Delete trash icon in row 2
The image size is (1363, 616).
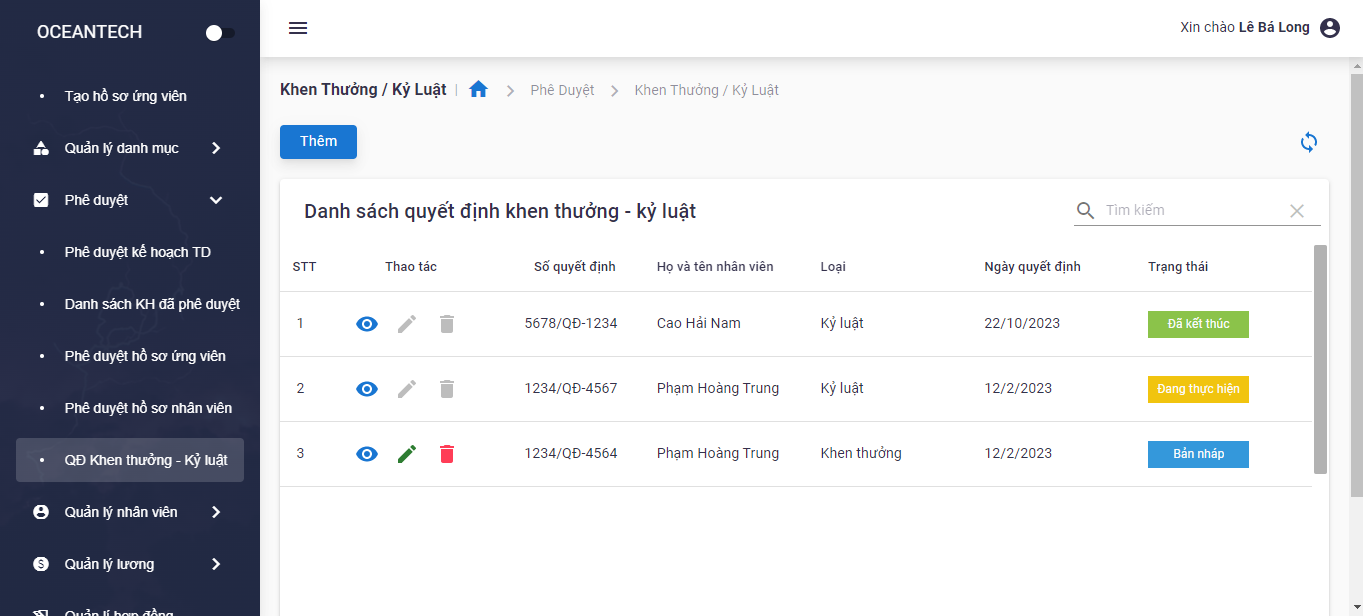click(447, 389)
